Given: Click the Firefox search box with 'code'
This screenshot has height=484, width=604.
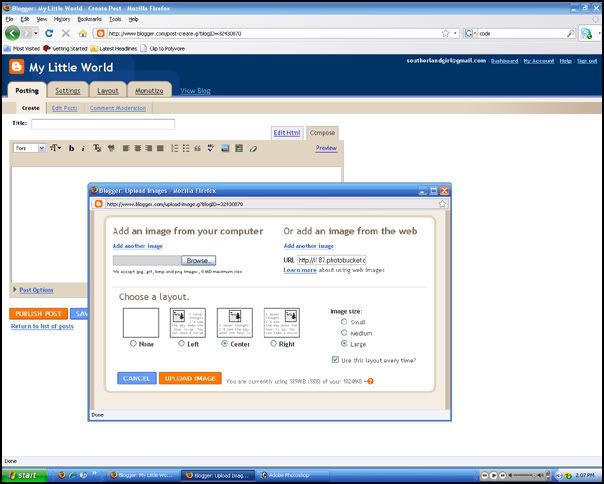Looking at the screenshot, I should pos(522,34).
